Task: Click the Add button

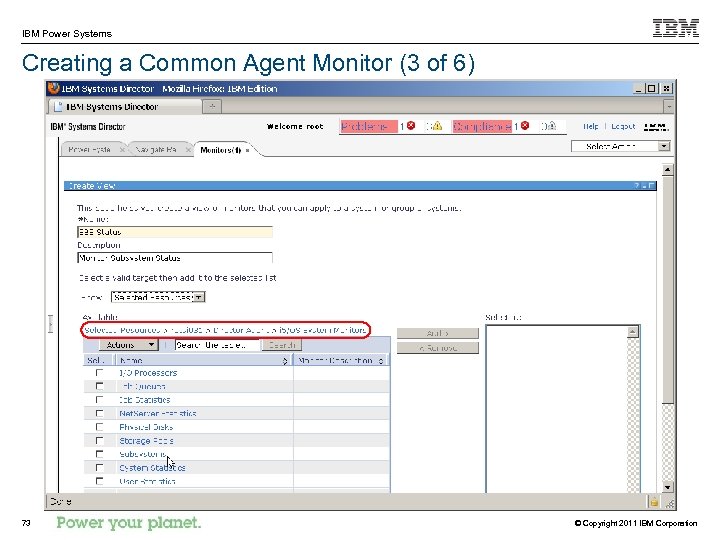Action: (x=438, y=333)
